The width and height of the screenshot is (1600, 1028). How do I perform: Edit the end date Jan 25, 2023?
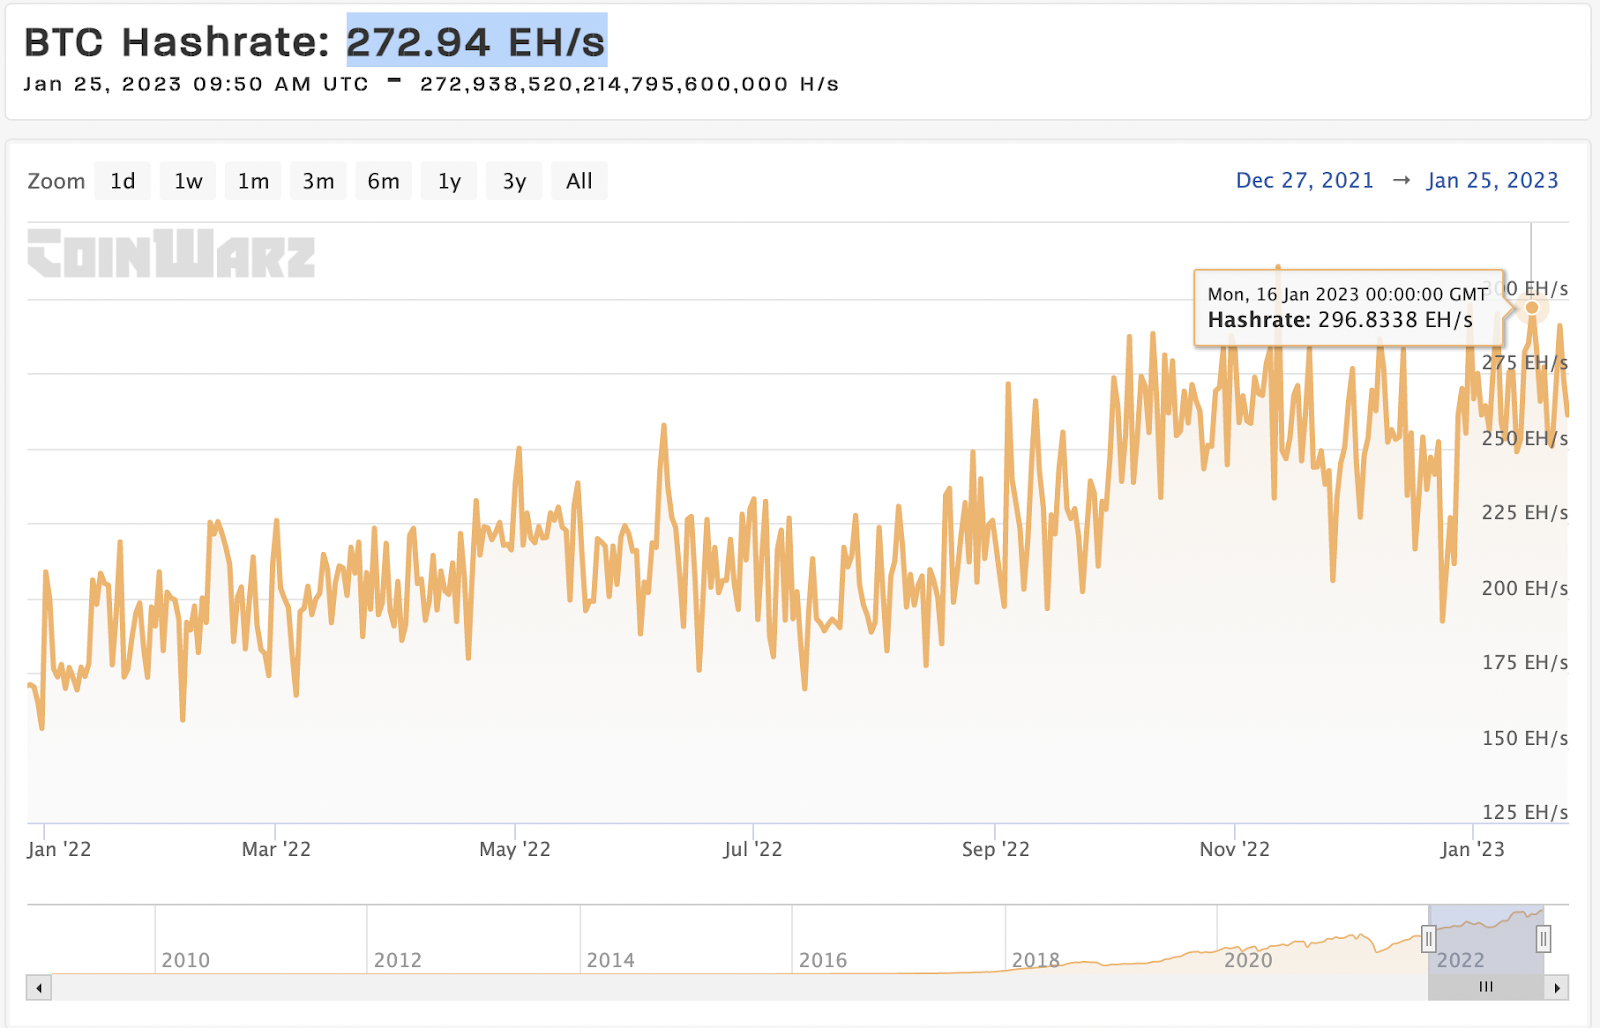coord(1493,180)
